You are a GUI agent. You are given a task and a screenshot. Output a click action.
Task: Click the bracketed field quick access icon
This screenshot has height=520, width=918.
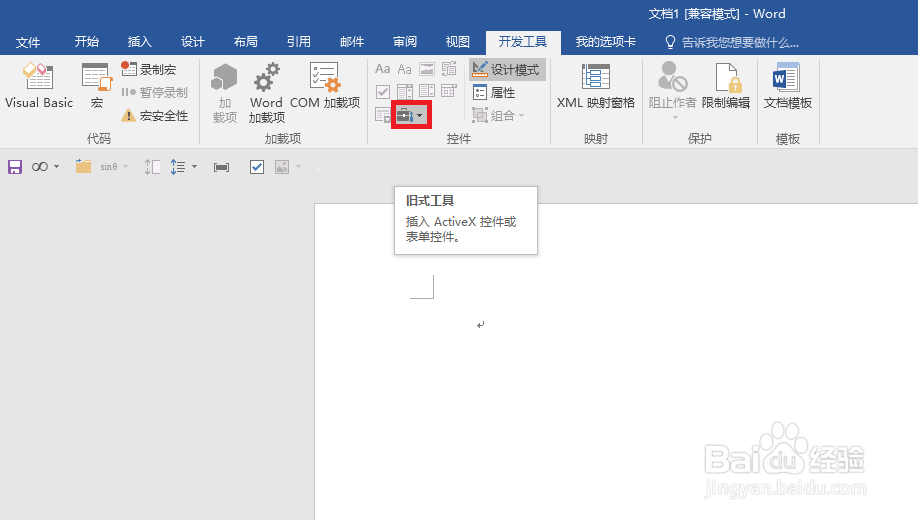[221, 167]
